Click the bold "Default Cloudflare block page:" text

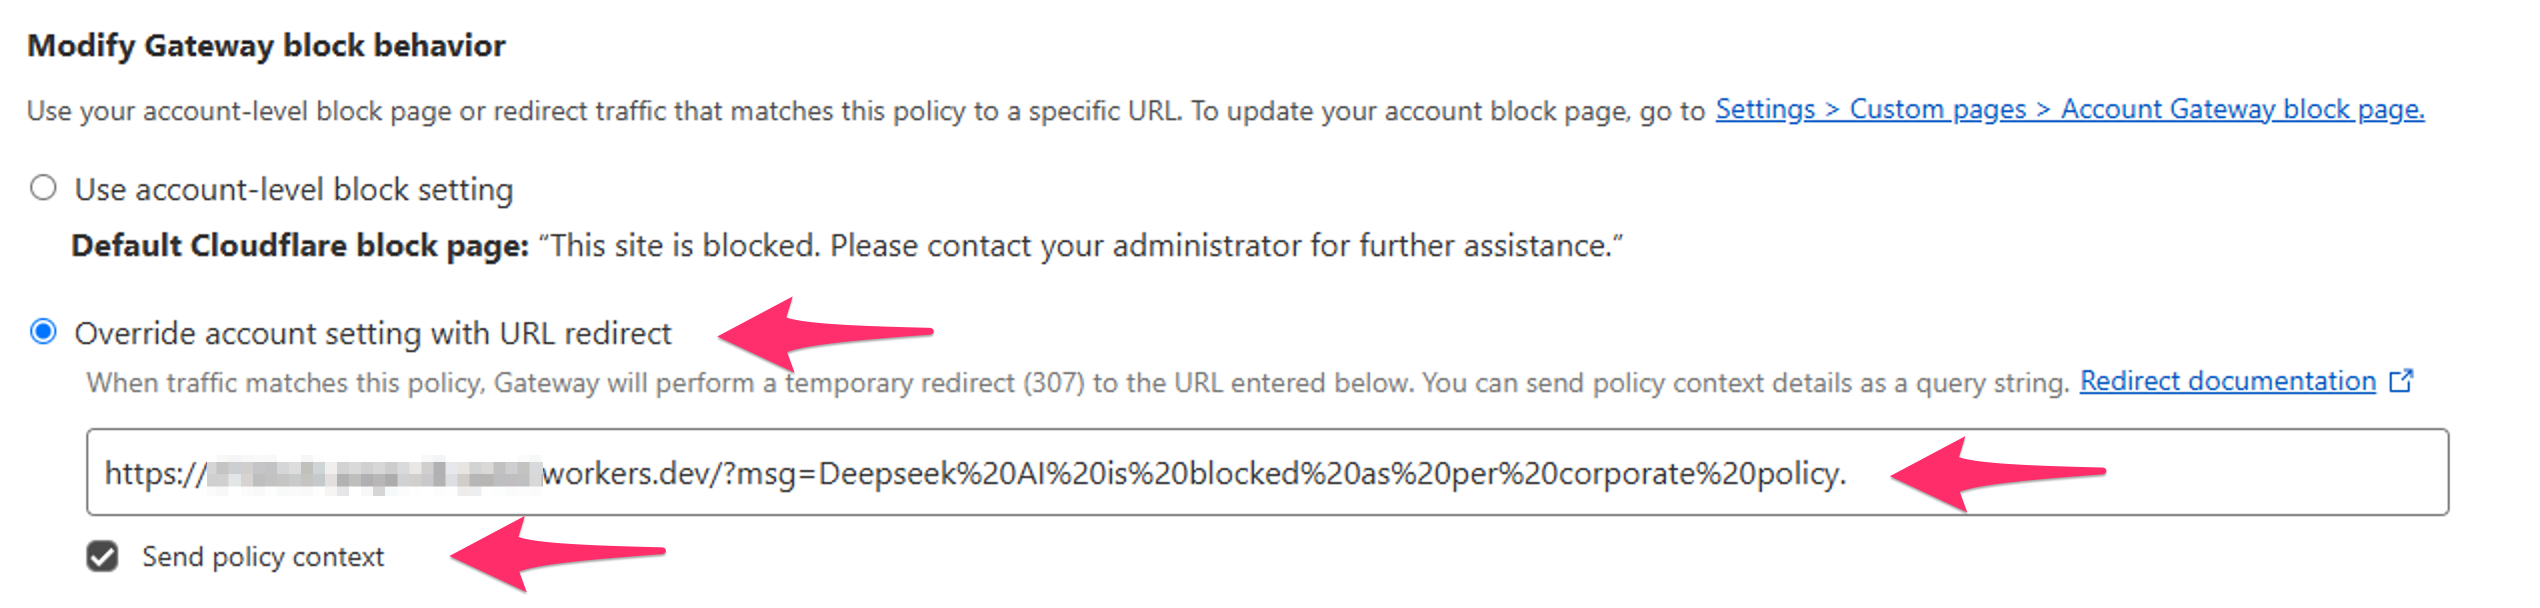click(300, 246)
